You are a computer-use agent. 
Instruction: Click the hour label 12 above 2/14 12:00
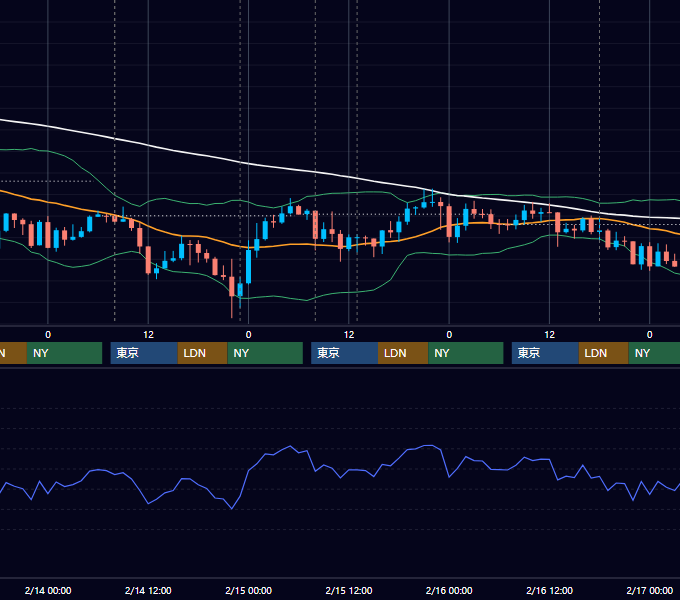coord(148,335)
